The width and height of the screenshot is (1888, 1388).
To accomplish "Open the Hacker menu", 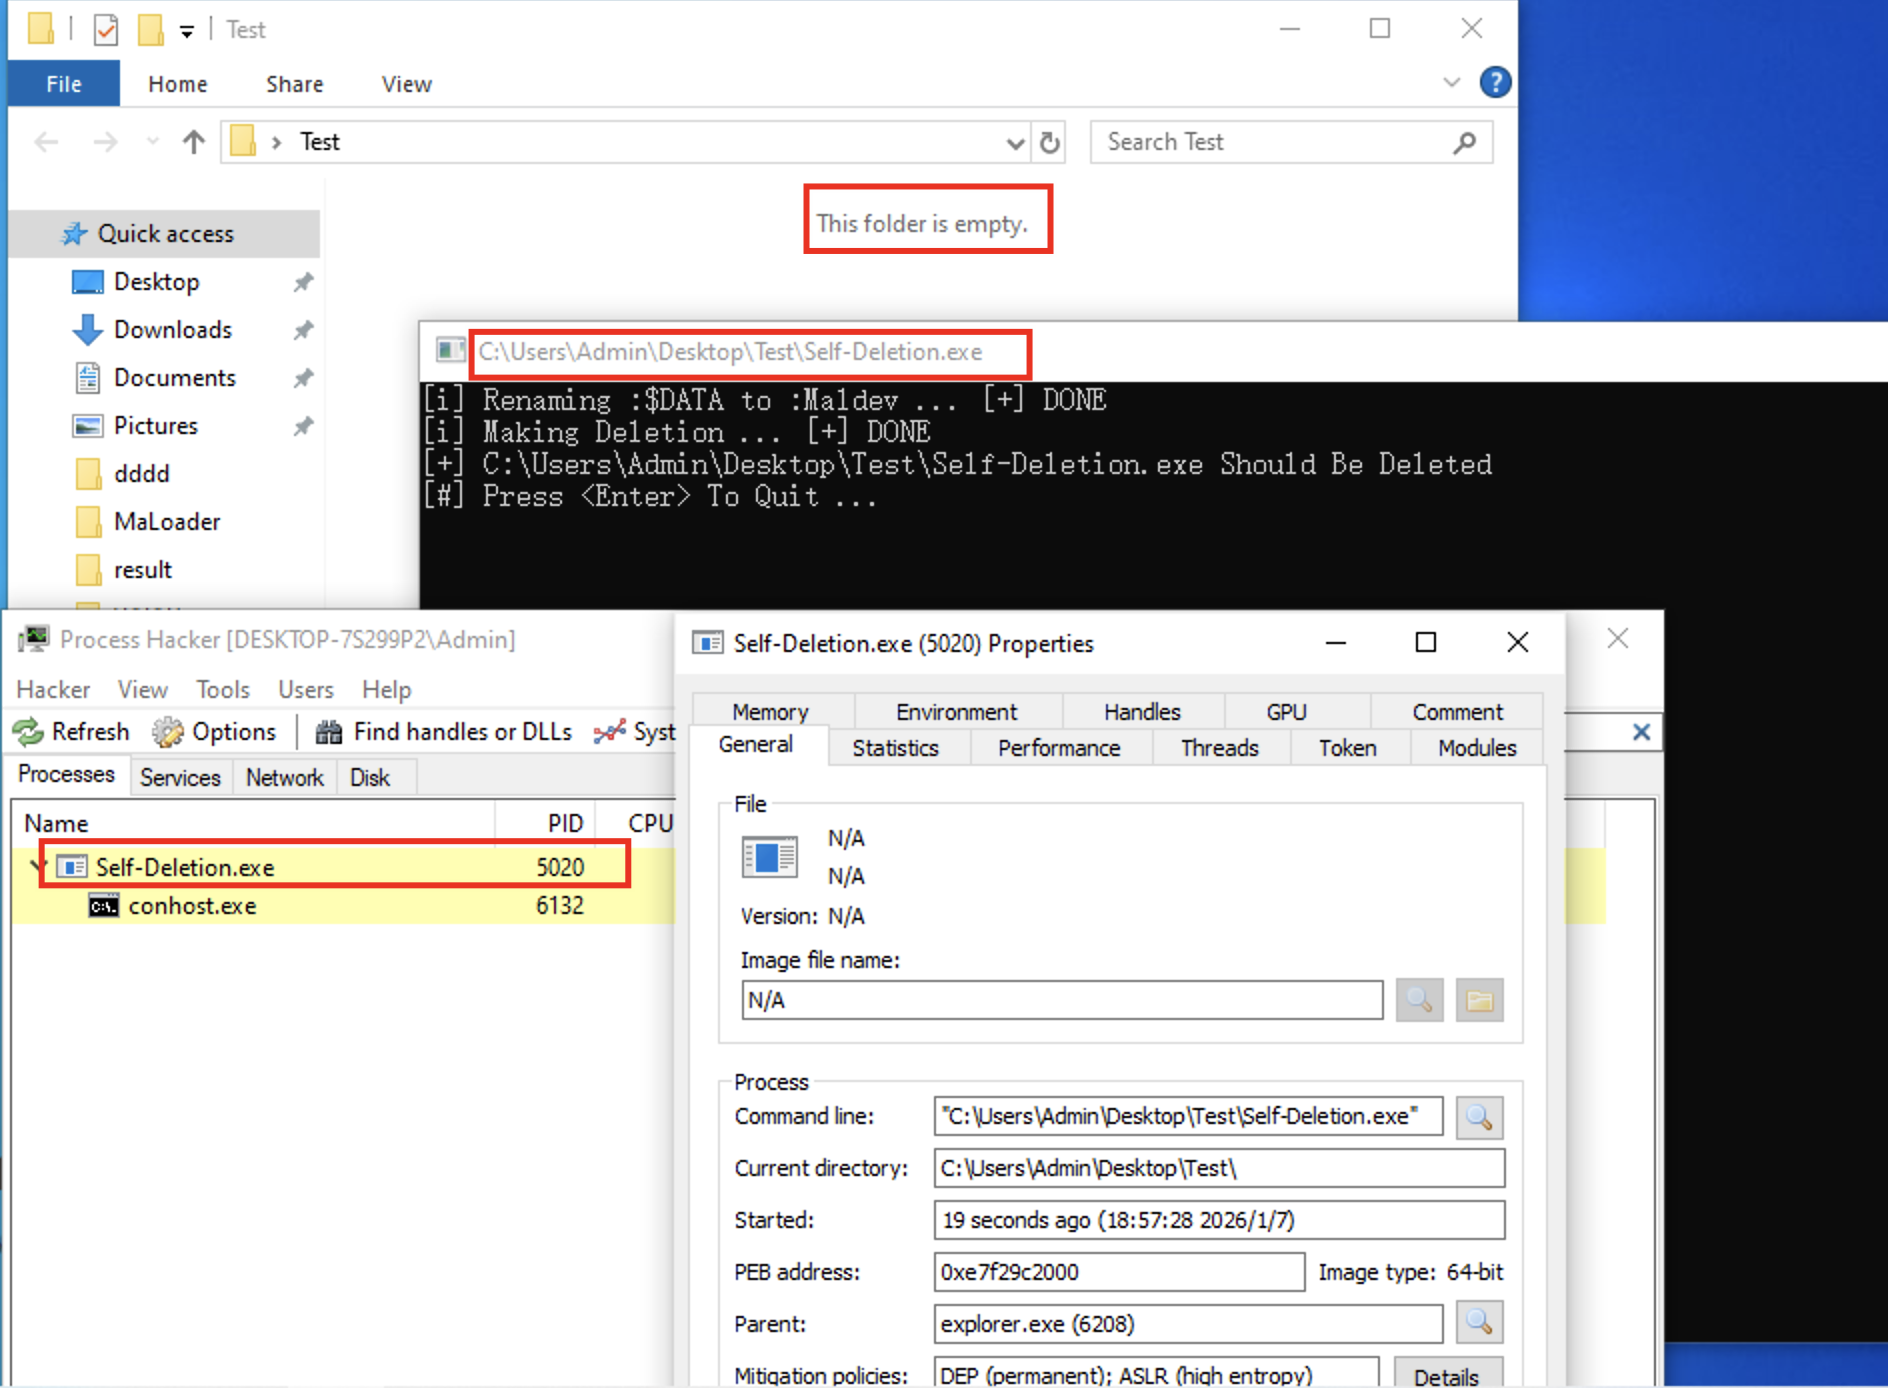I will click(53, 690).
